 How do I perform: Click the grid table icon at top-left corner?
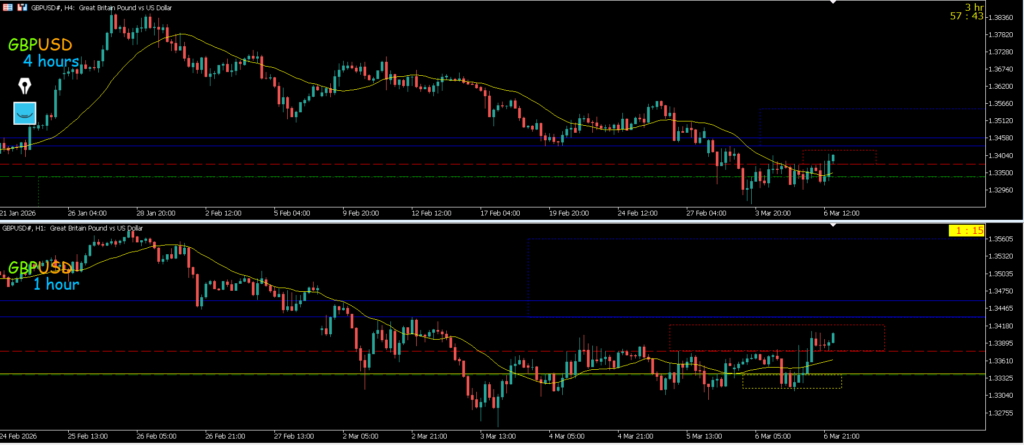(9, 5)
